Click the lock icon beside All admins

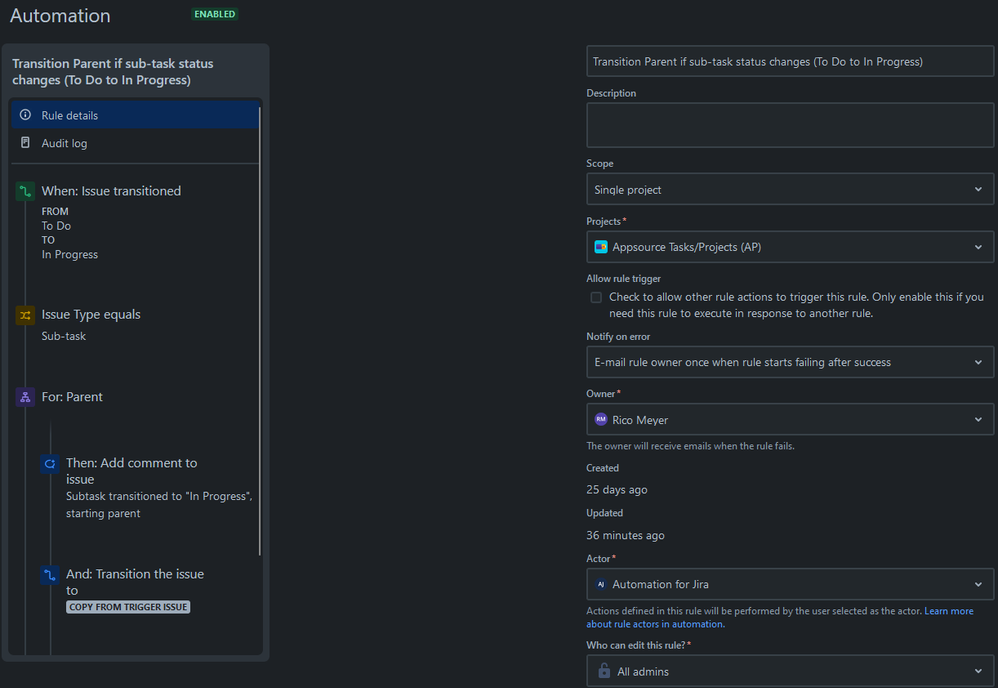604,671
